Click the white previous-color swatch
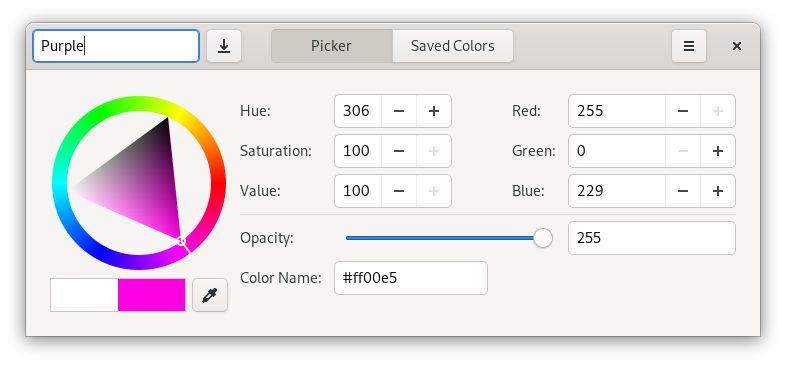The width and height of the screenshot is (786, 365). (x=84, y=295)
